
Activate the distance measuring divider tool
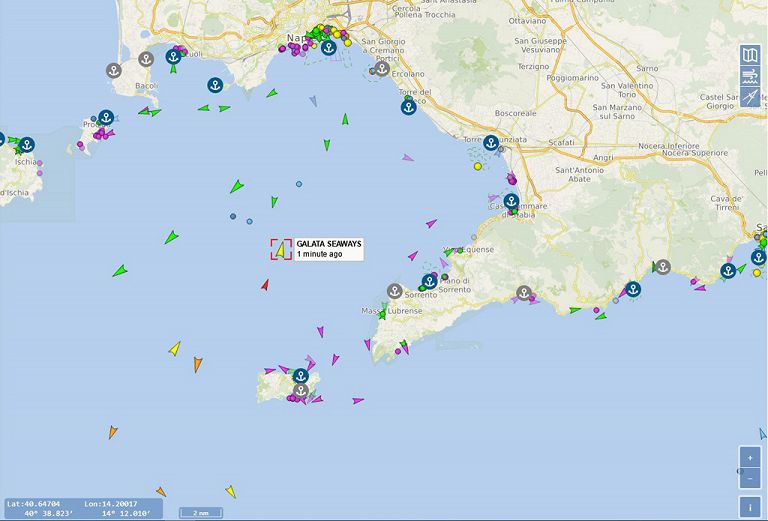pos(750,97)
